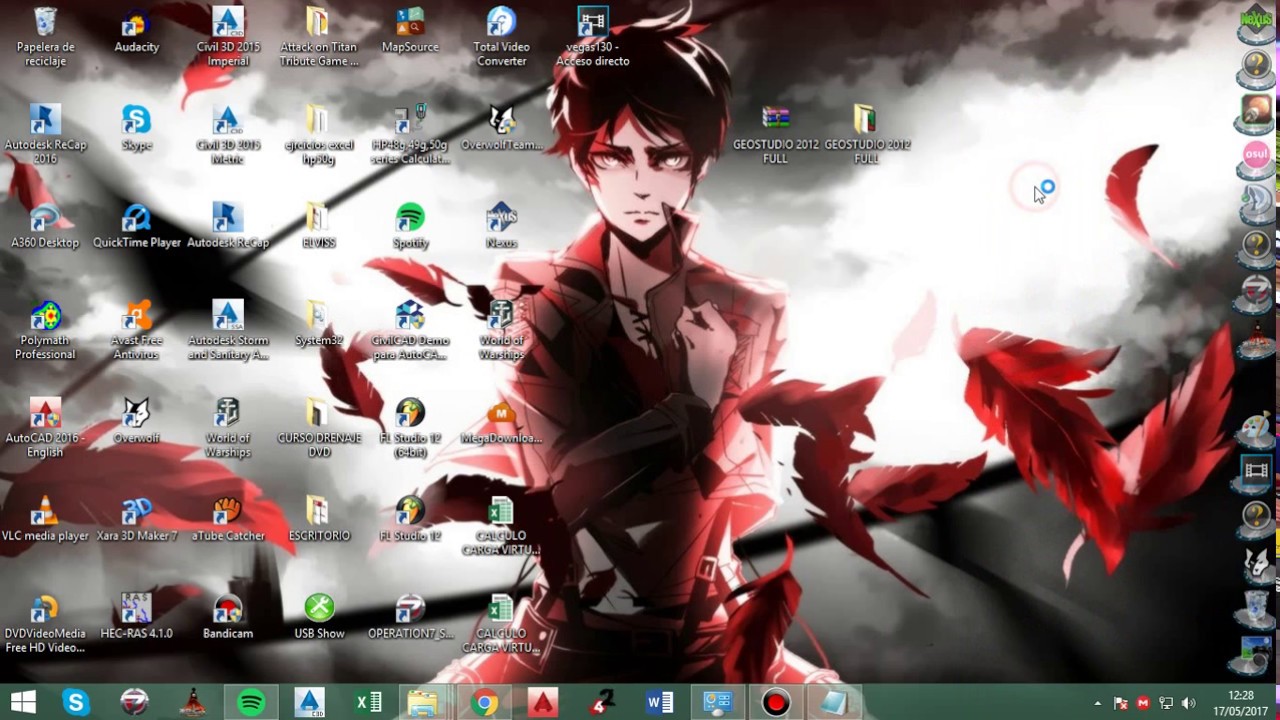Open the ESCRITORIO folder icon
Screen dimensions: 1280x720
point(319,519)
